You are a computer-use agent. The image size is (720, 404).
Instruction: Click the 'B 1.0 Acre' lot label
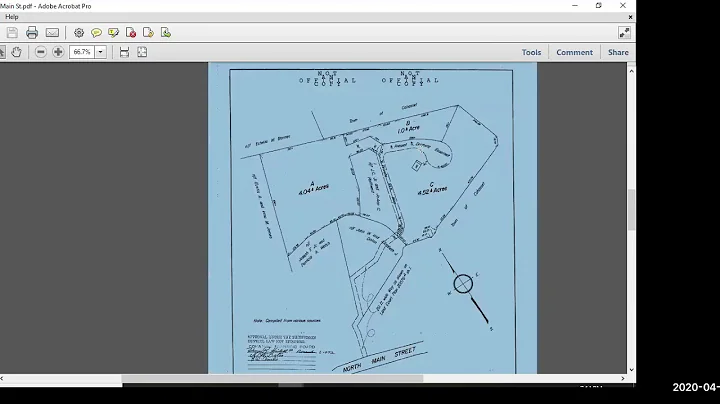coord(408,128)
